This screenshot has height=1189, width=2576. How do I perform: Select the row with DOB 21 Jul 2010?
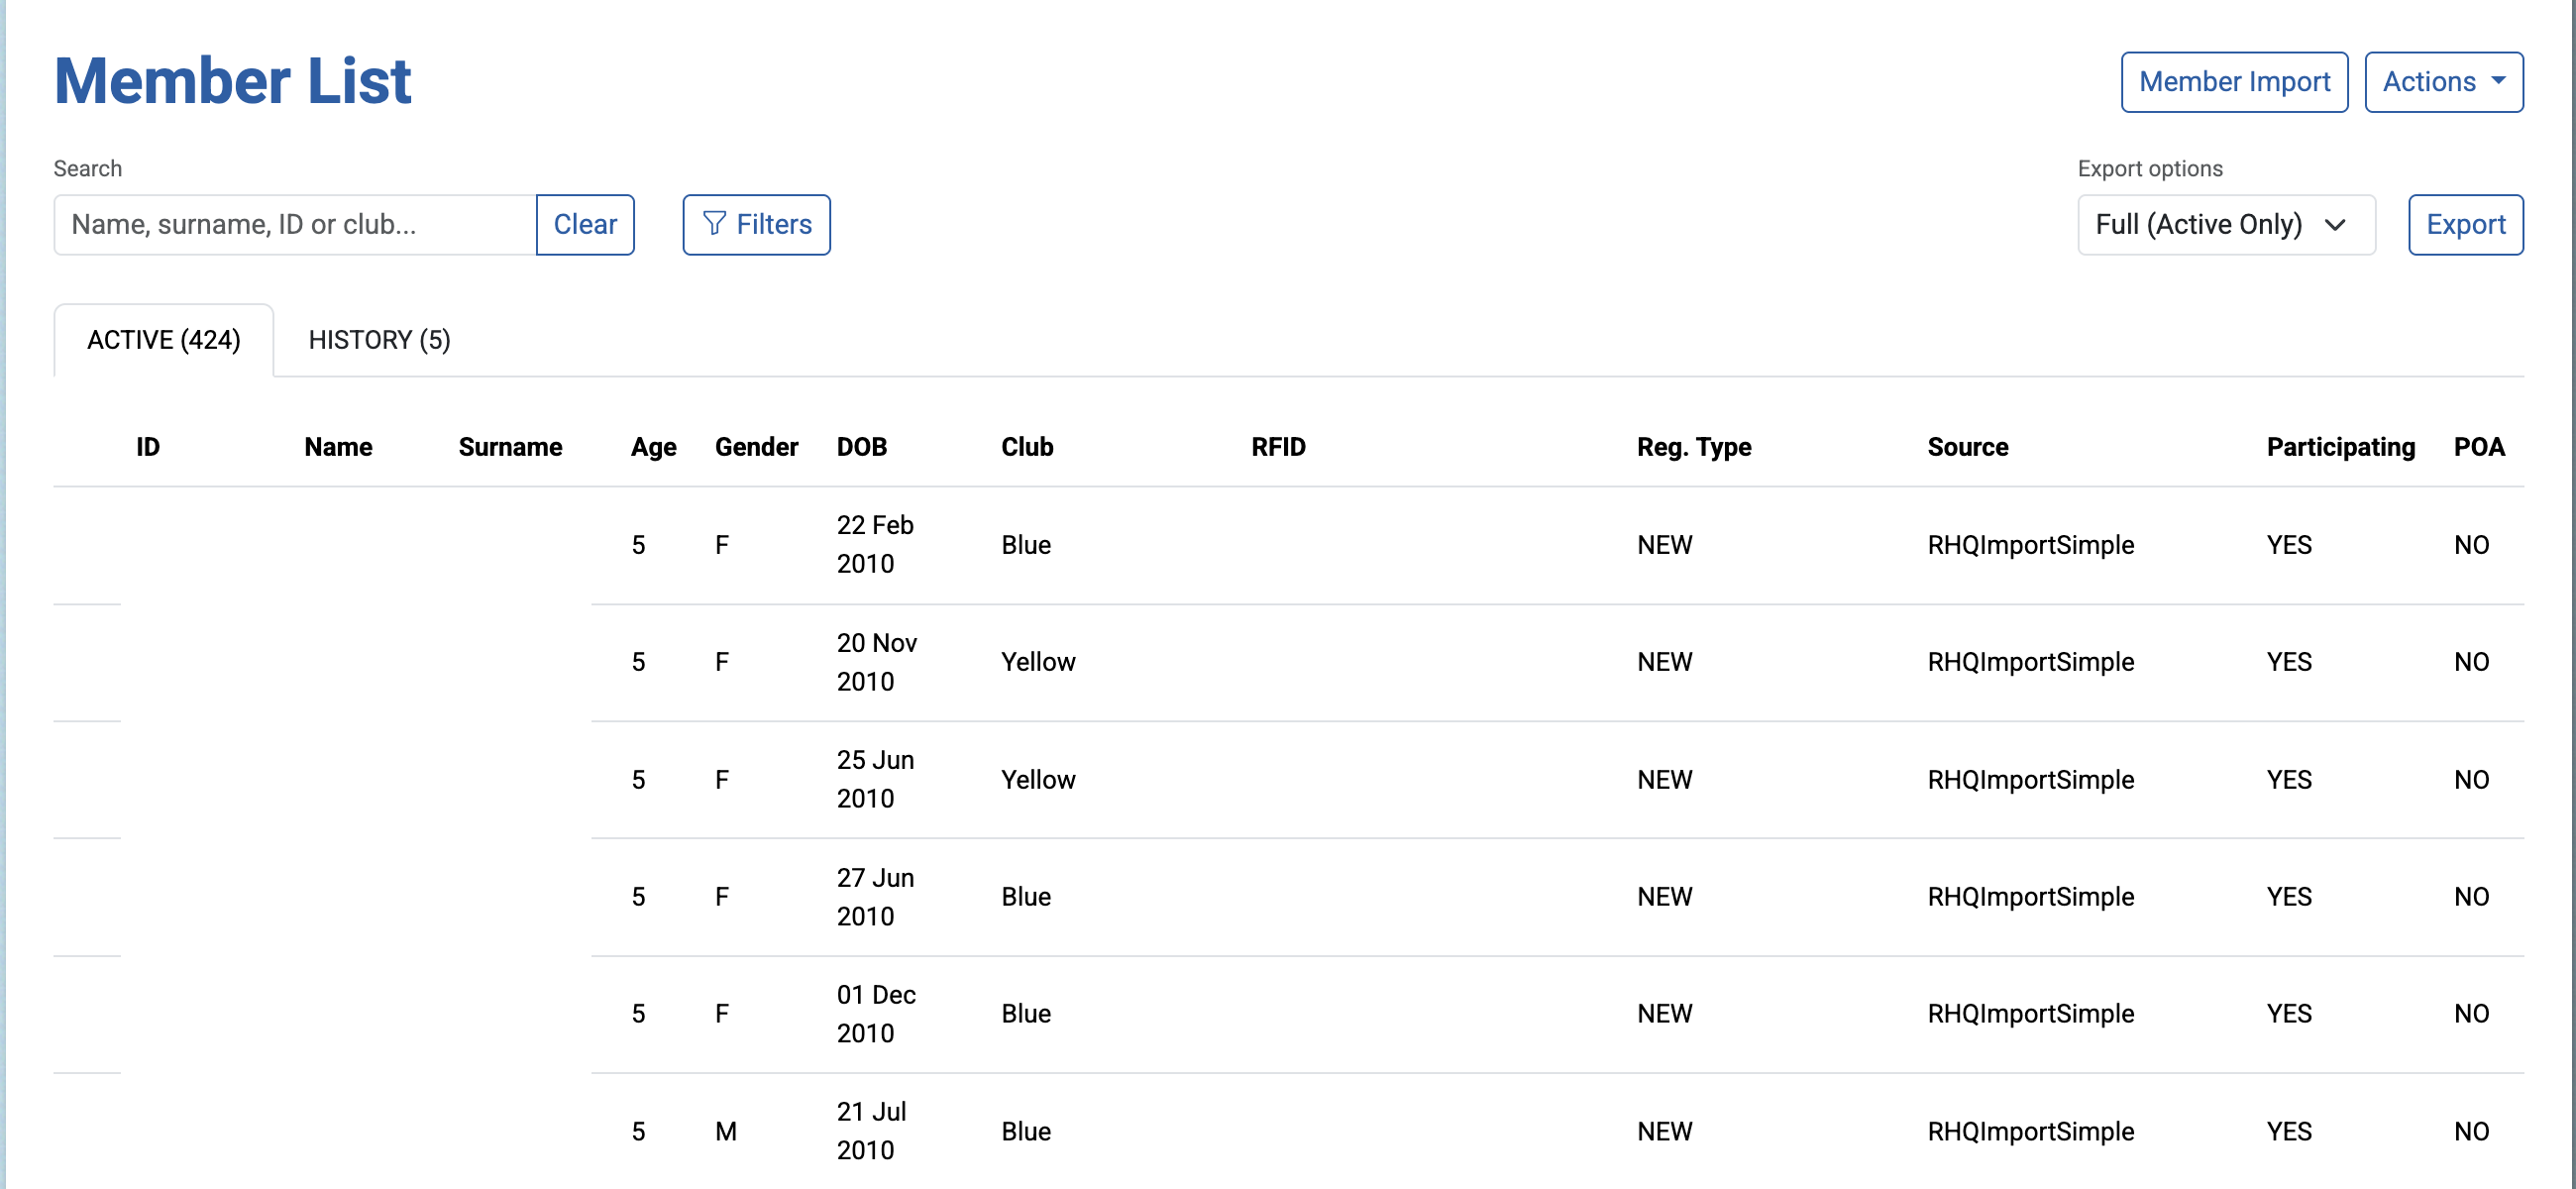point(1288,1131)
